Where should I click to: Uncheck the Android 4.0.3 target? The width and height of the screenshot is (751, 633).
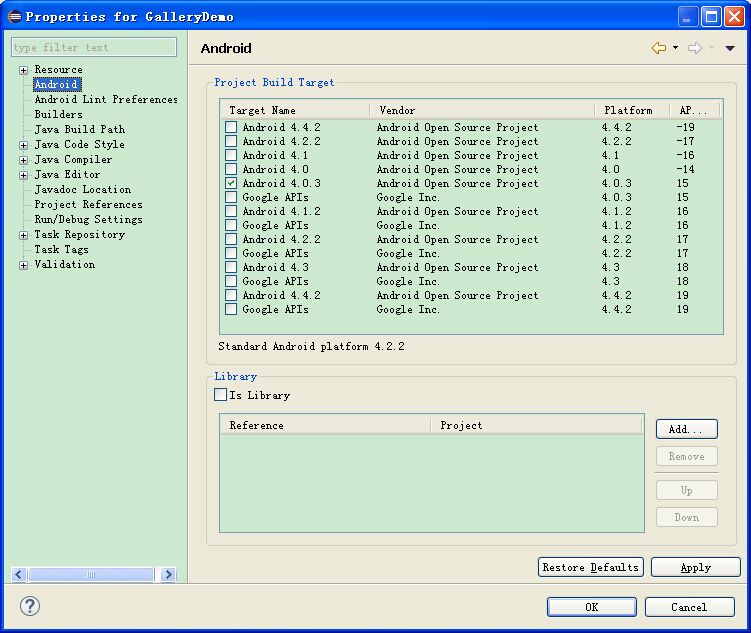(231, 183)
